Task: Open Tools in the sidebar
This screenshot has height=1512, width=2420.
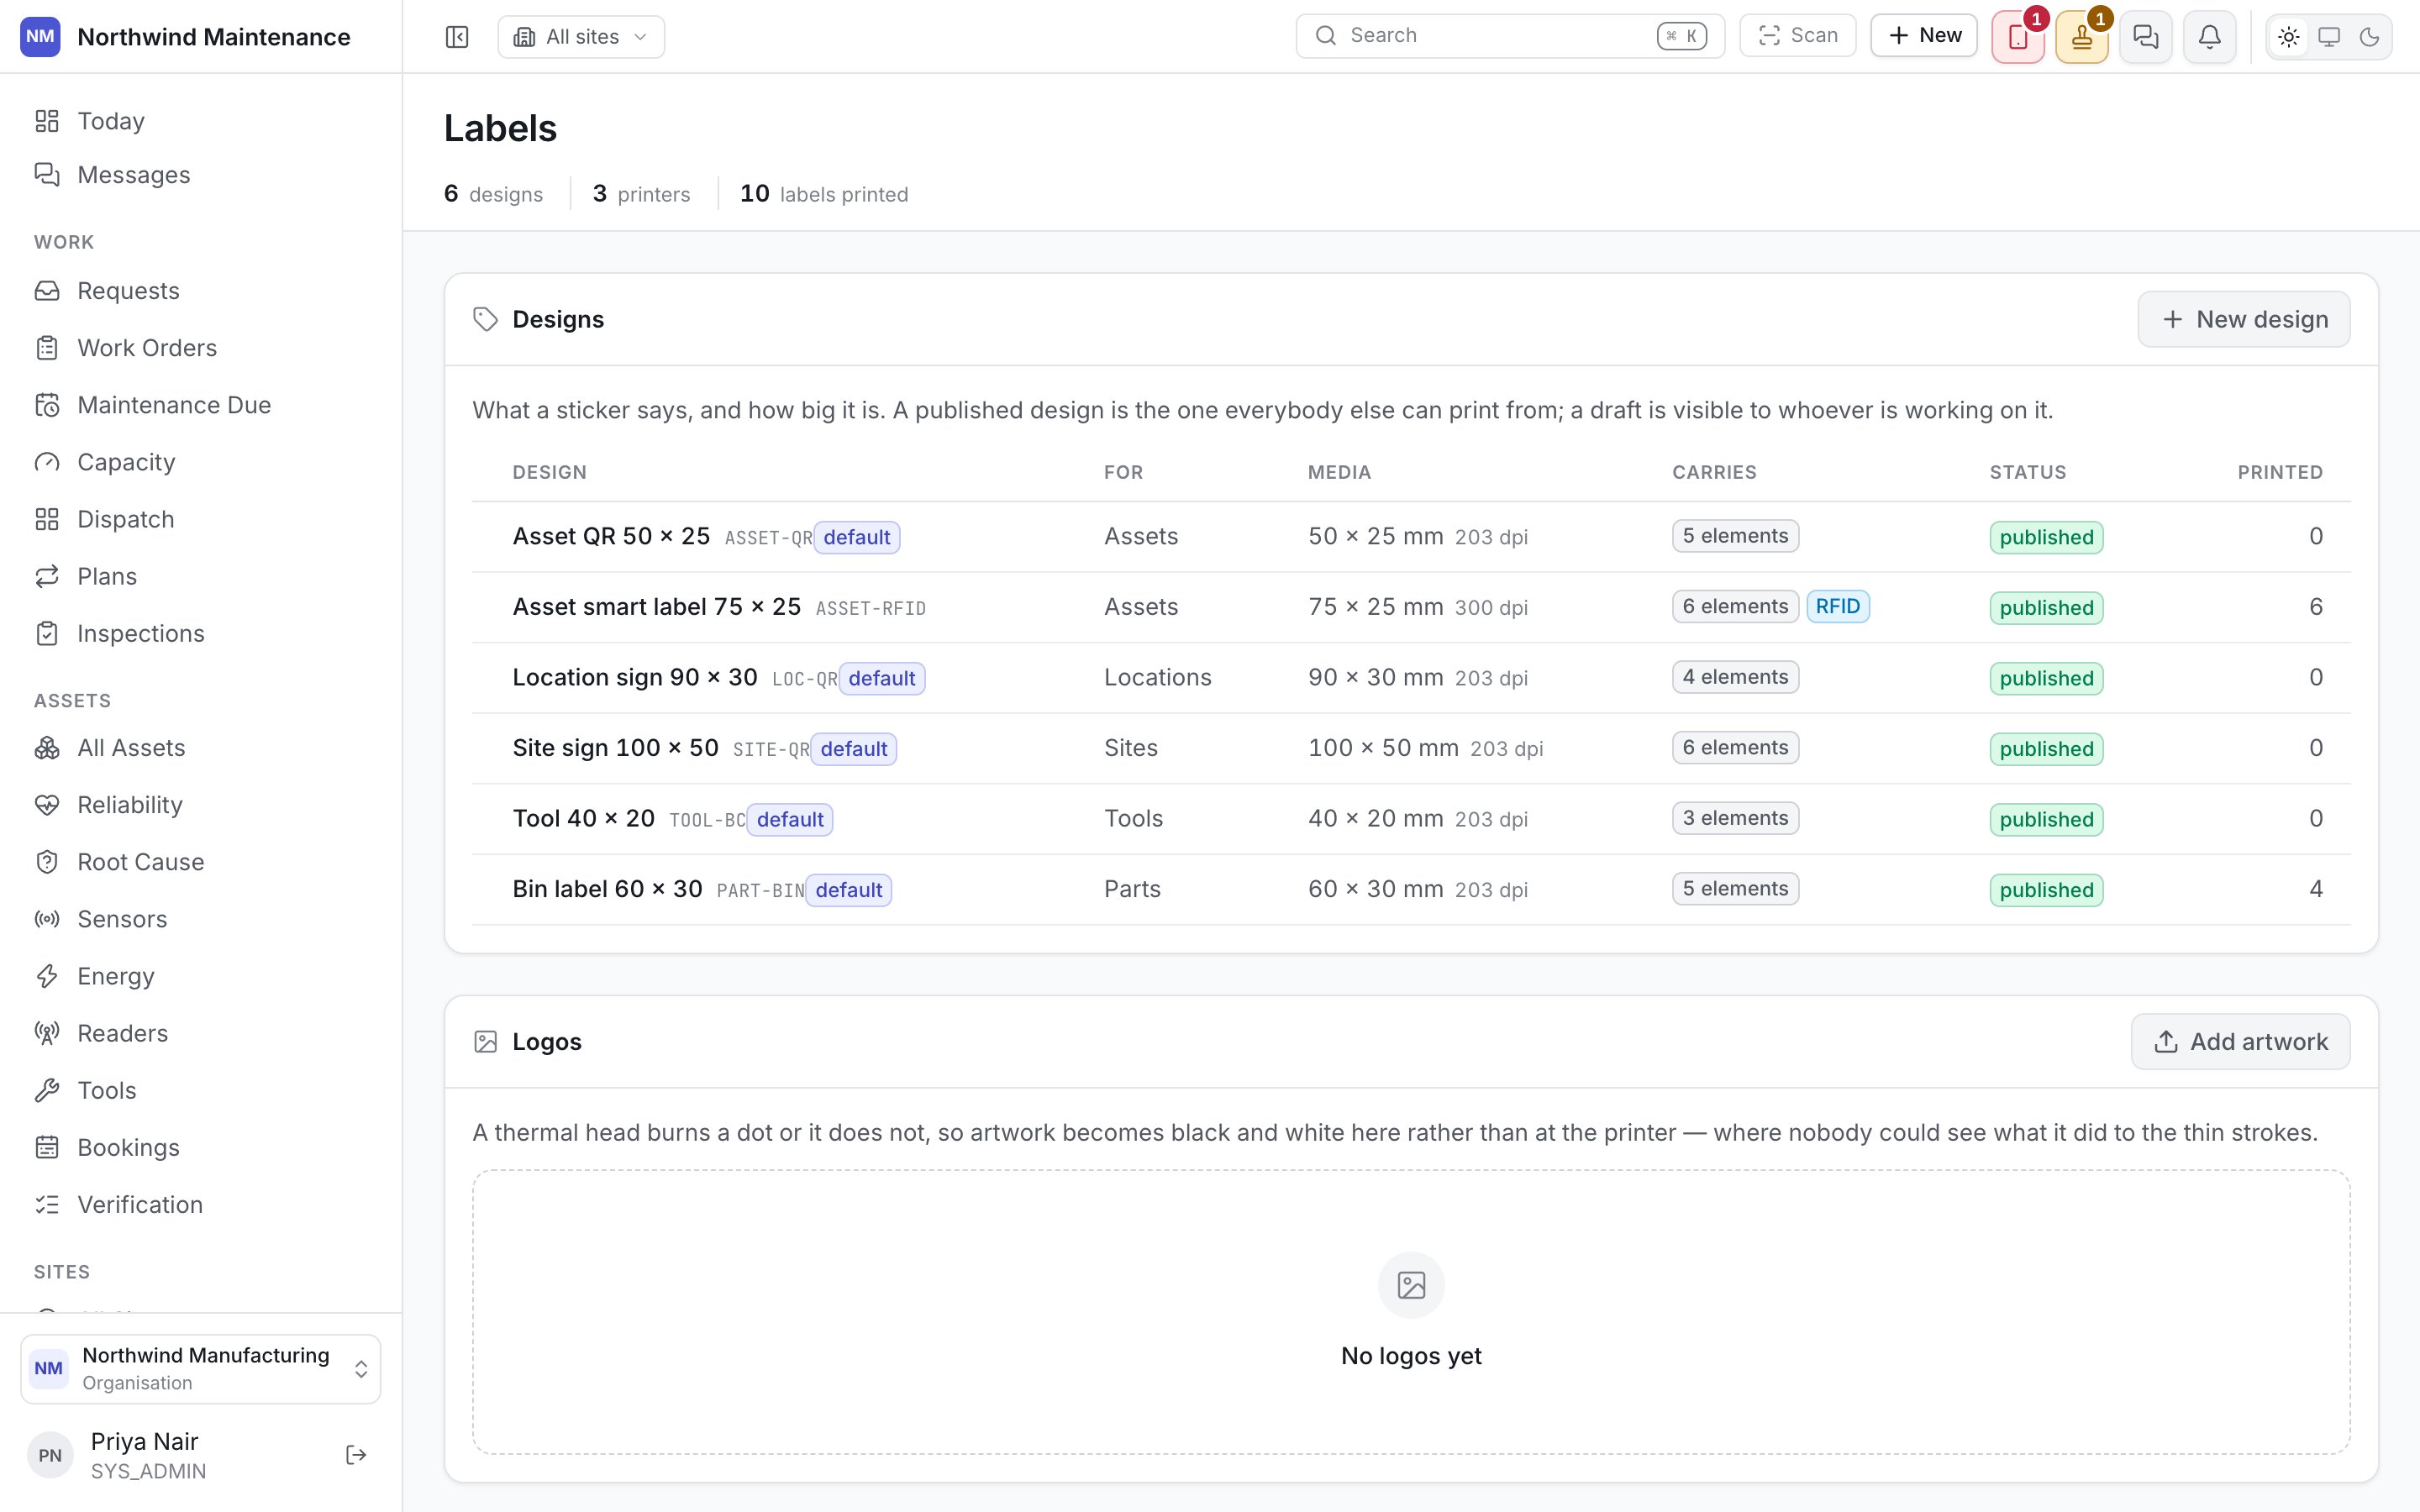Action: click(x=201, y=1090)
